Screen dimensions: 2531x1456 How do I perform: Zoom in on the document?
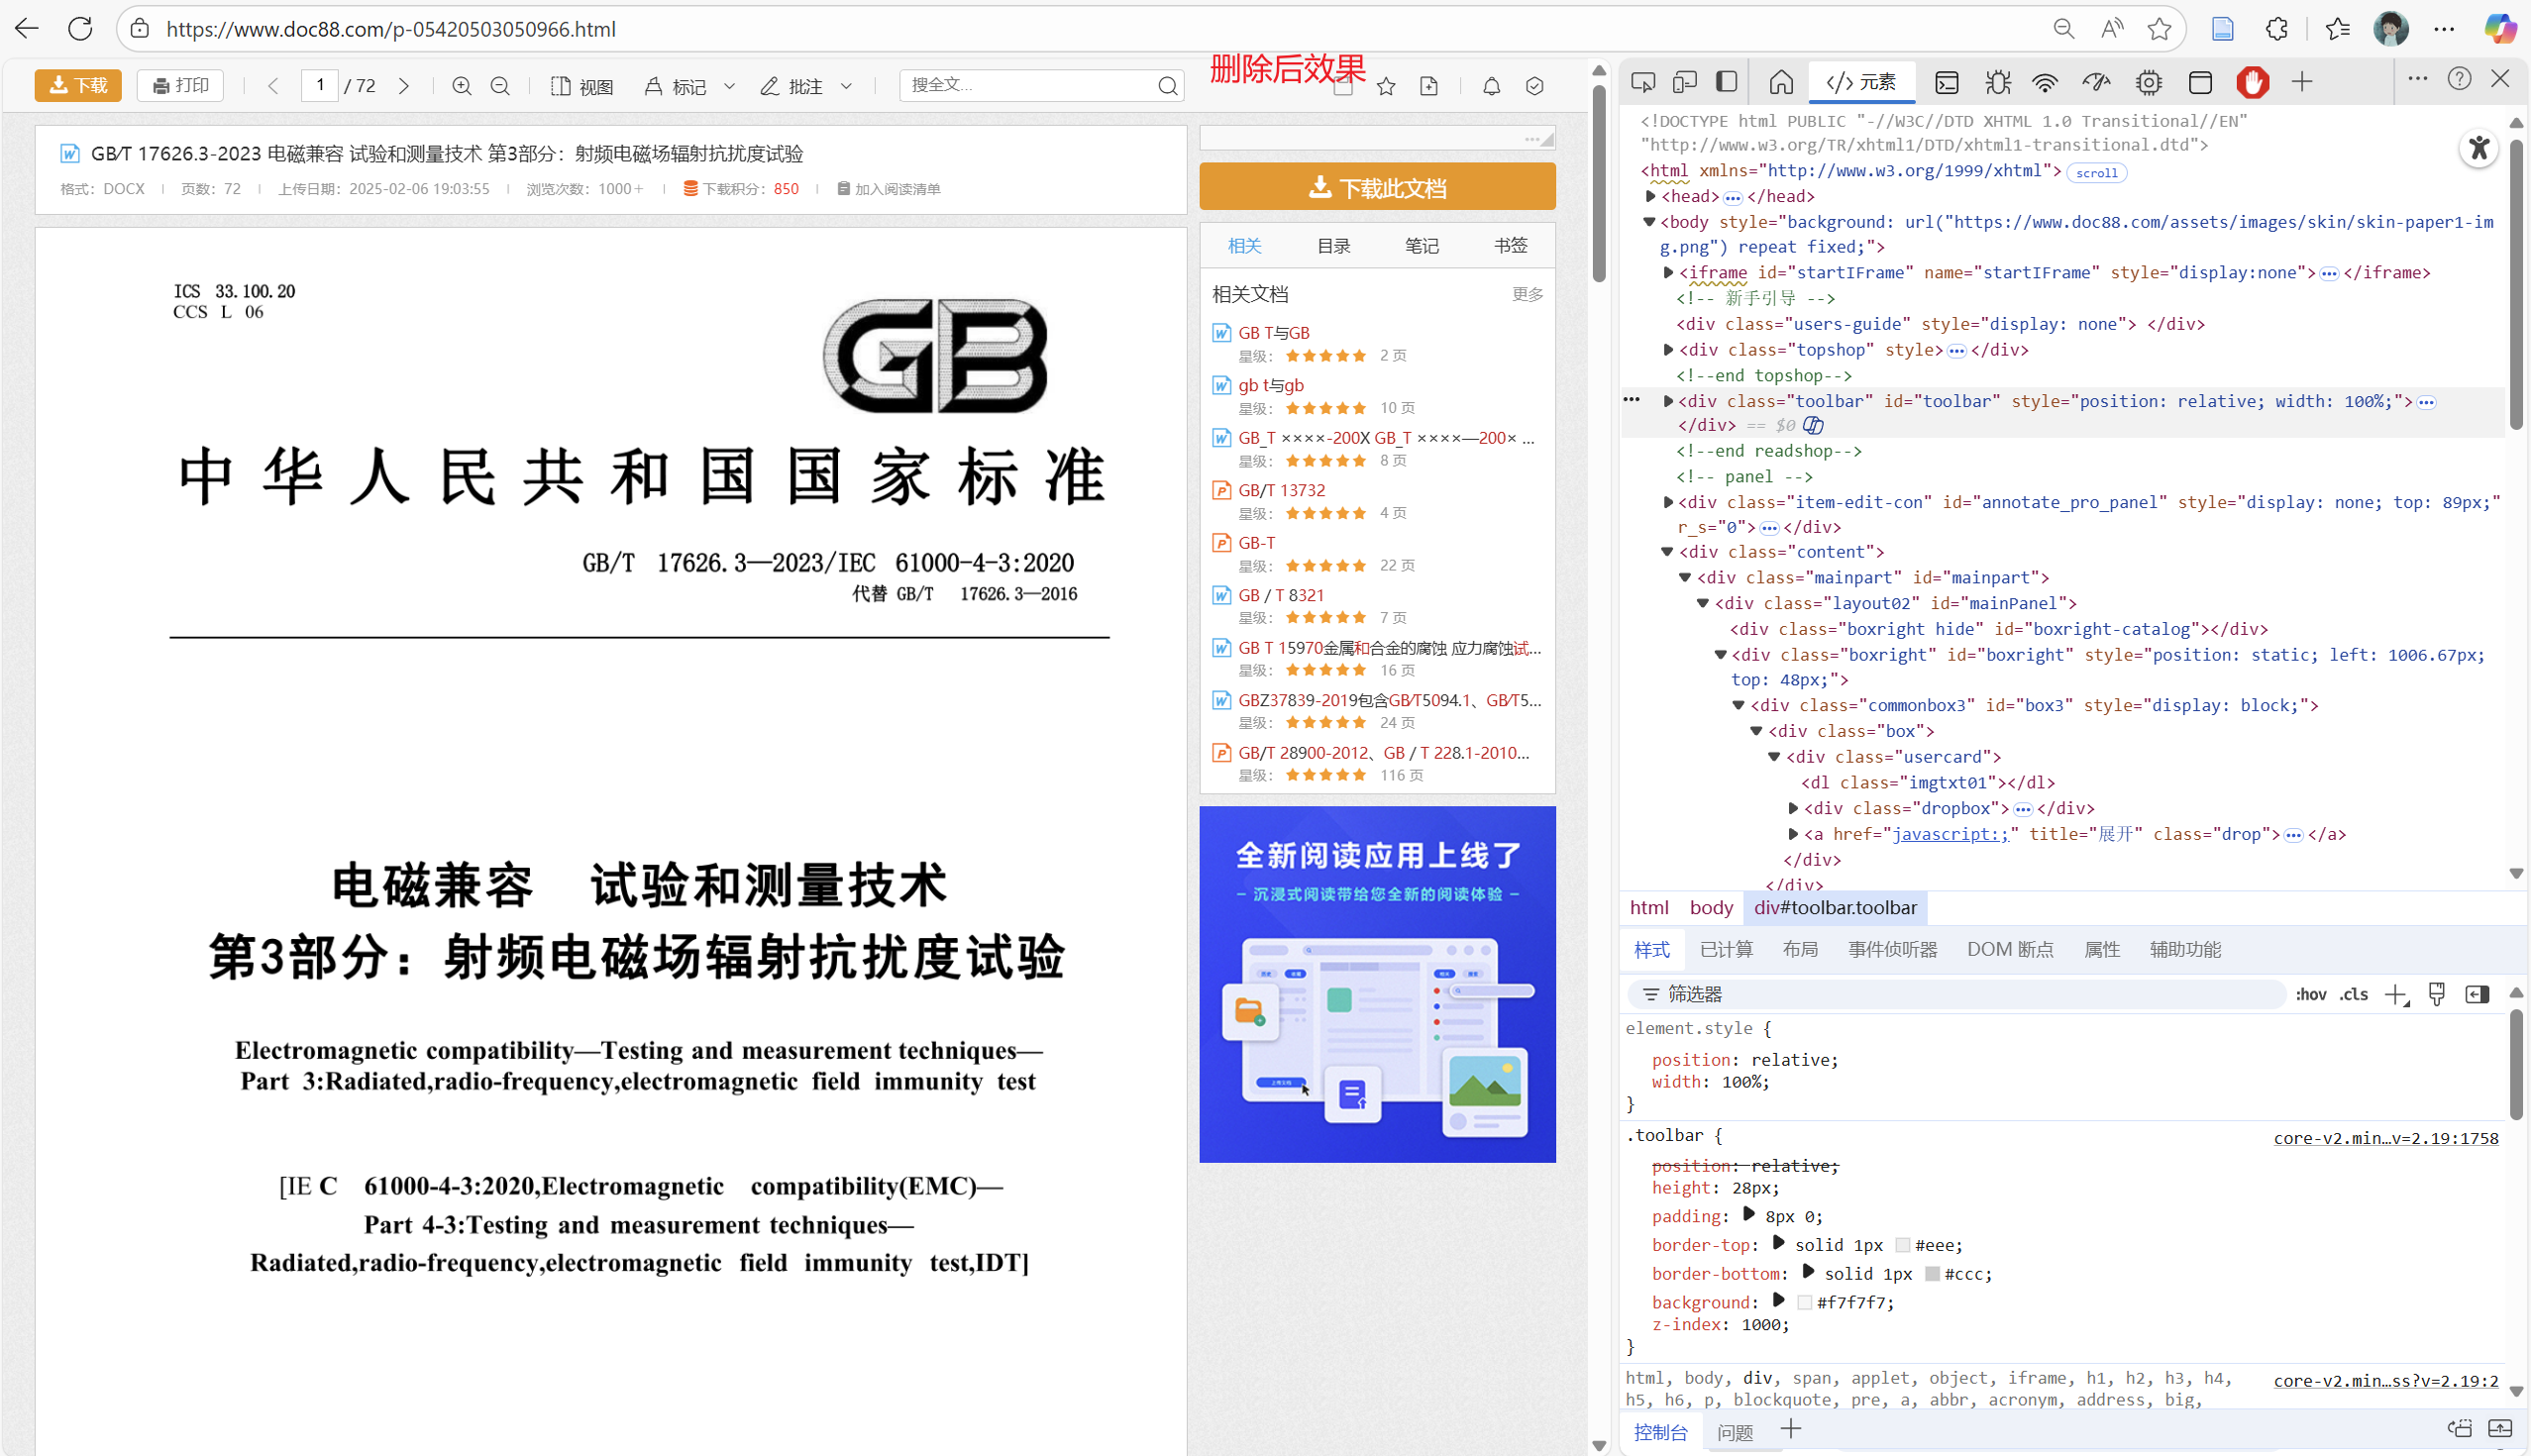461,86
